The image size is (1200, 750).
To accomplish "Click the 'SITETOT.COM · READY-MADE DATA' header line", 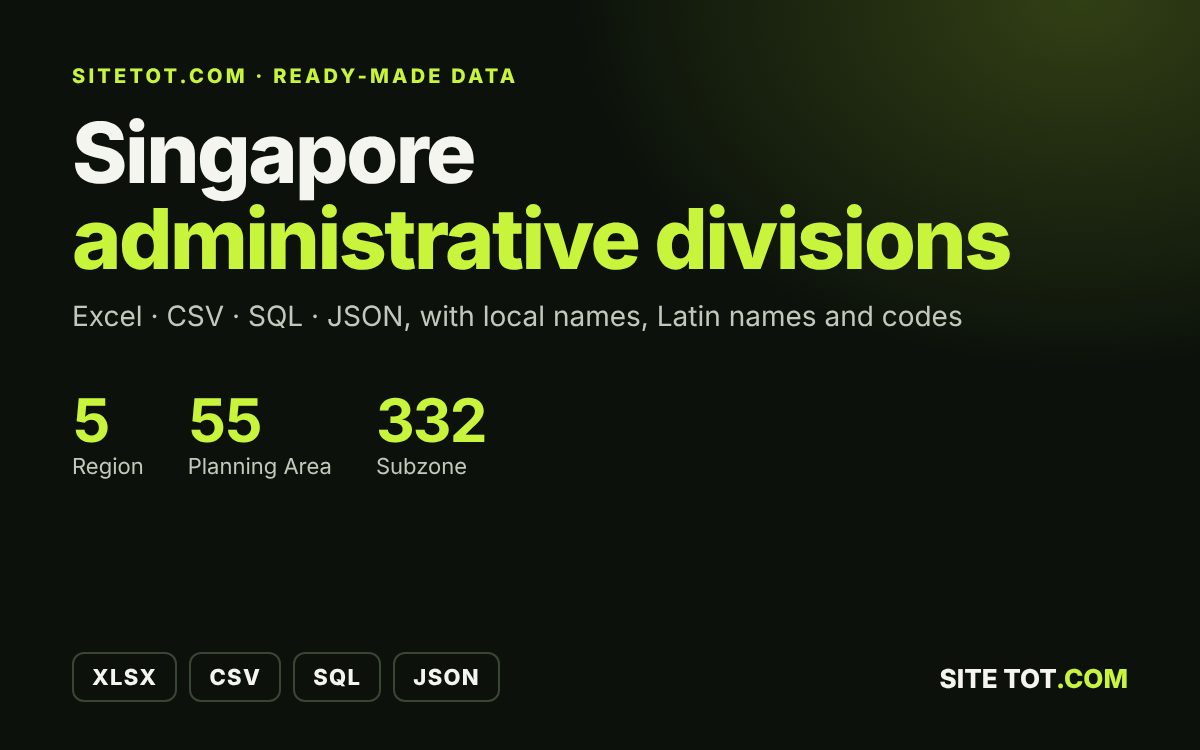I will 294,76.
